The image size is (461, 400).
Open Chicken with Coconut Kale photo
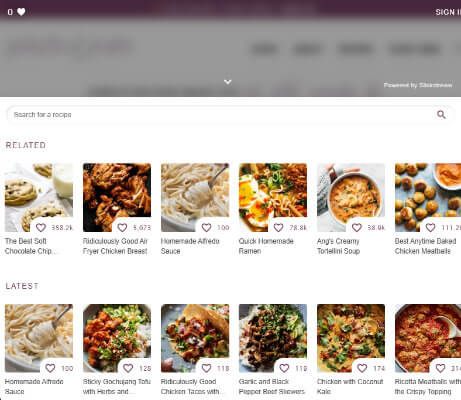351,338
